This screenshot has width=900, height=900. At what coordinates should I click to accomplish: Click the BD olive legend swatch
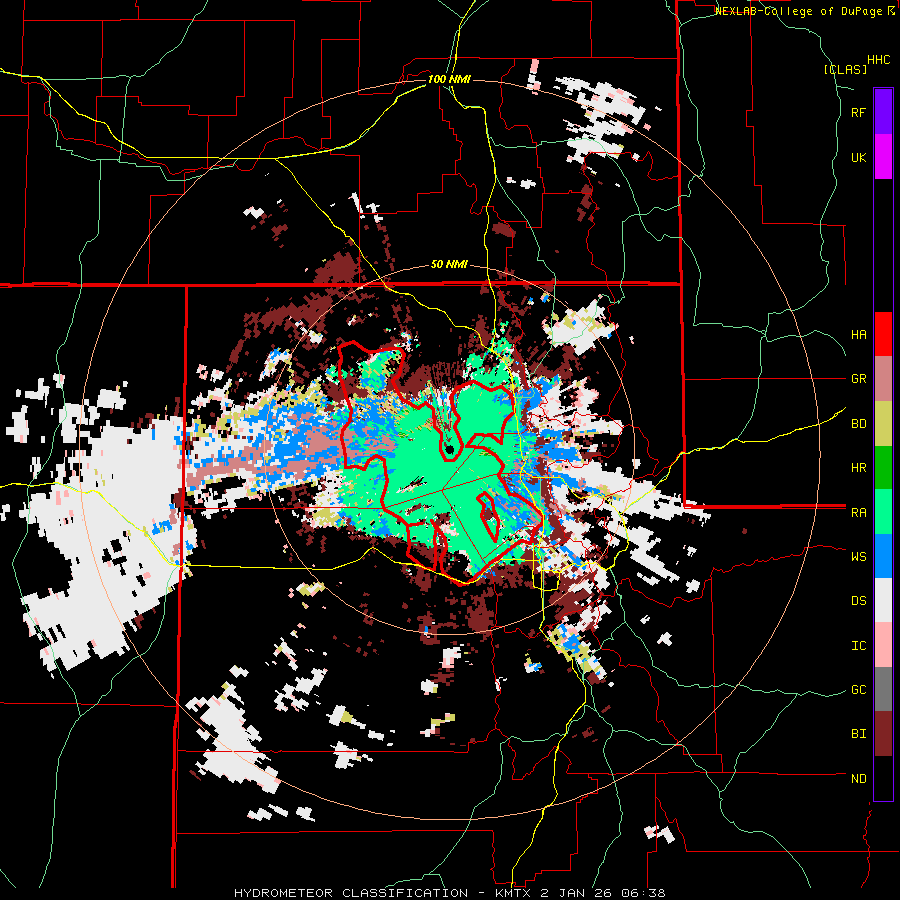(883, 423)
